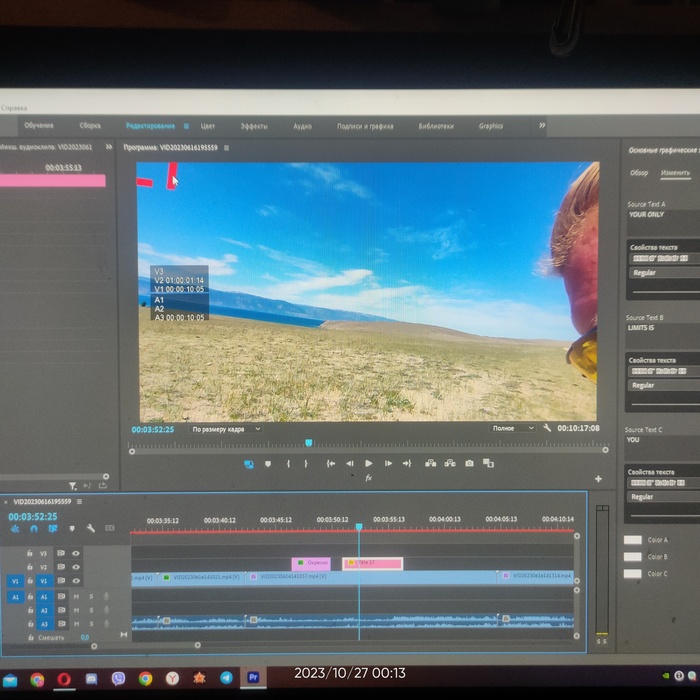Add a marker in Program monitor controls
Image resolution: width=700 pixels, height=700 pixels.
coord(268,464)
